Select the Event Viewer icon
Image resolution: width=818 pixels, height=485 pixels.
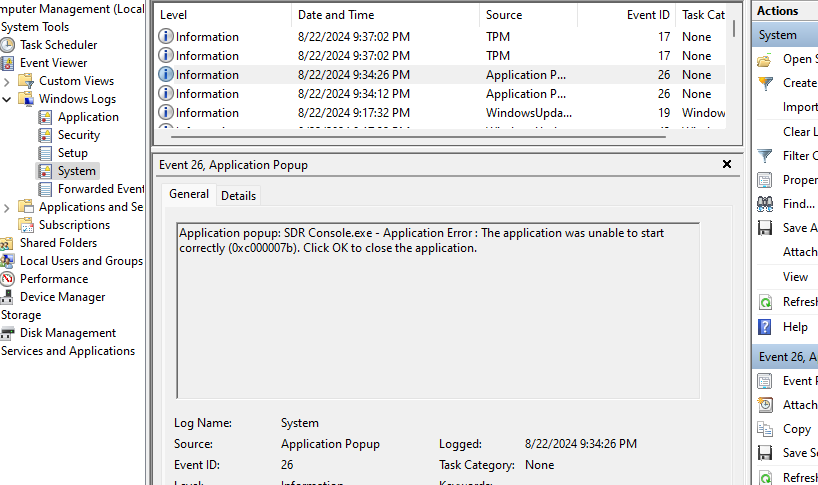point(8,63)
